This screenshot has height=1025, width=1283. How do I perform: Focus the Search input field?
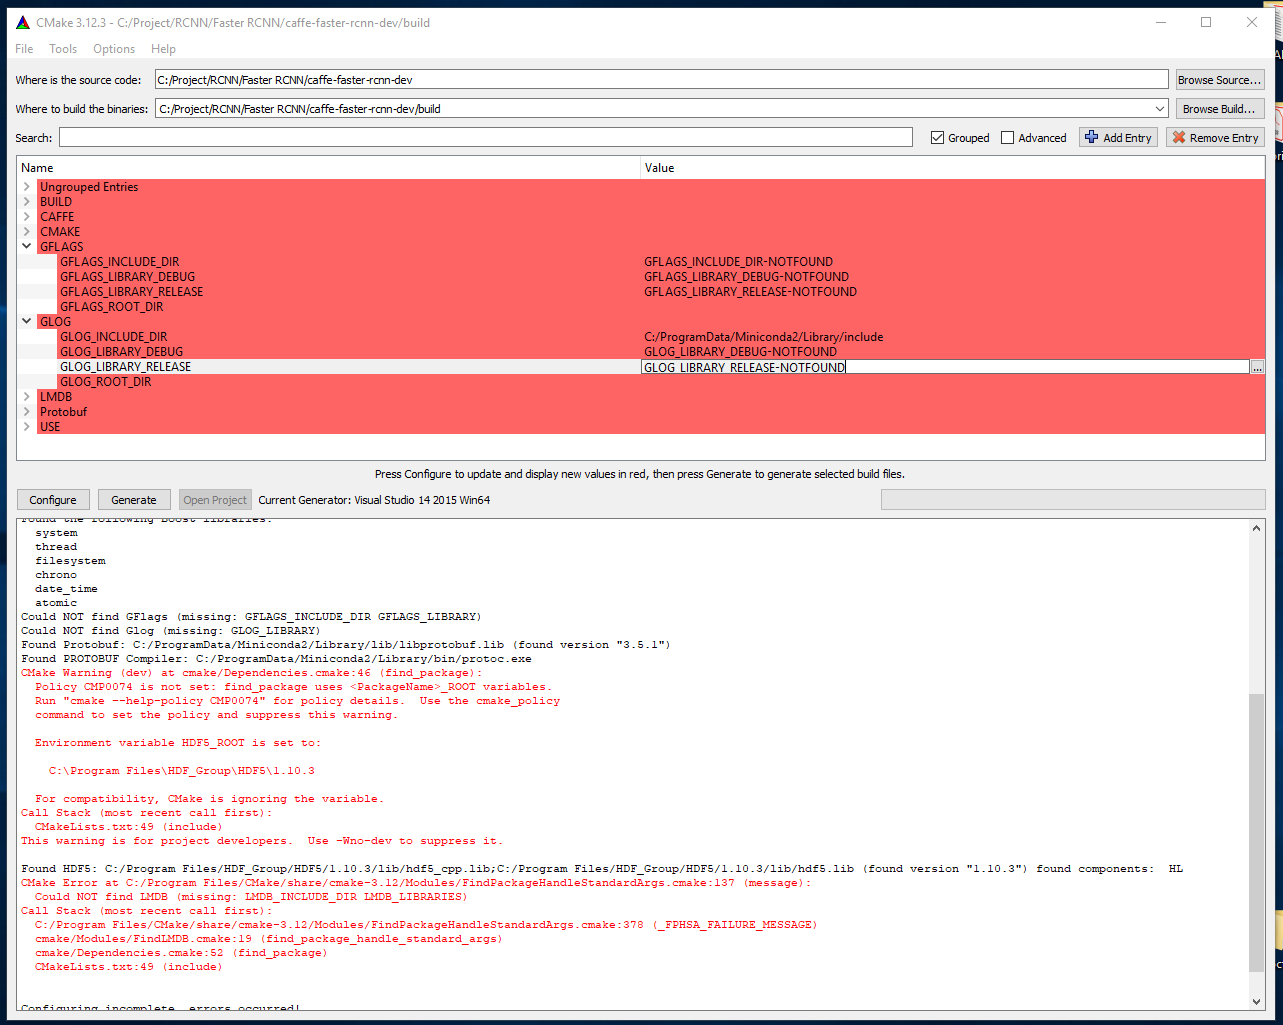pyautogui.click(x=485, y=138)
